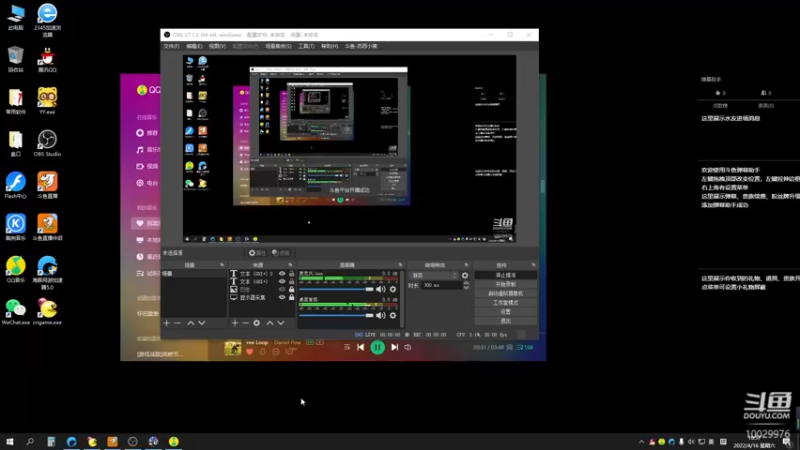Show the hidden 图像 source
800x450 pixels.
click(x=282, y=289)
